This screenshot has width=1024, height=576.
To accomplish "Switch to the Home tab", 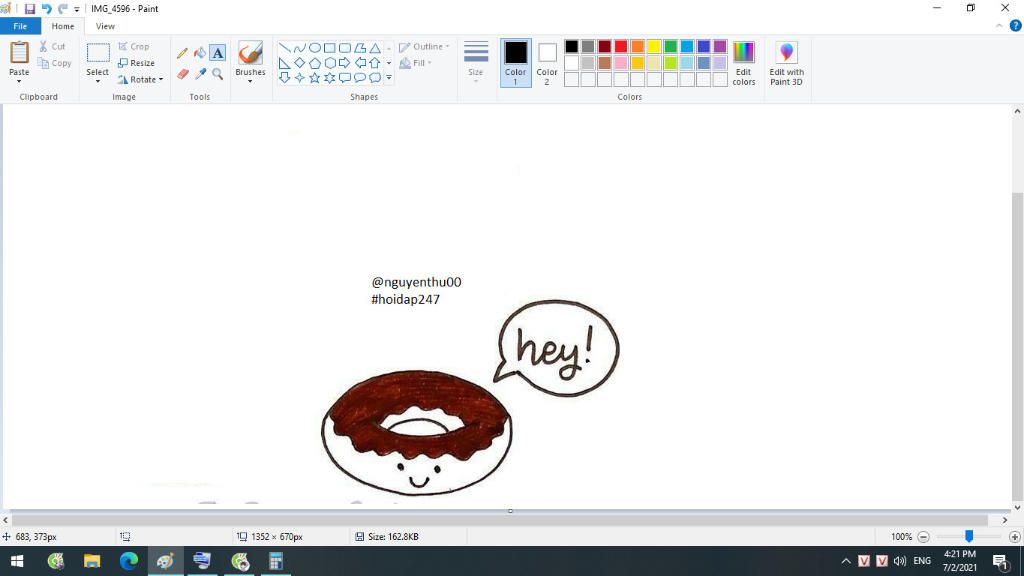I will tap(63, 26).
